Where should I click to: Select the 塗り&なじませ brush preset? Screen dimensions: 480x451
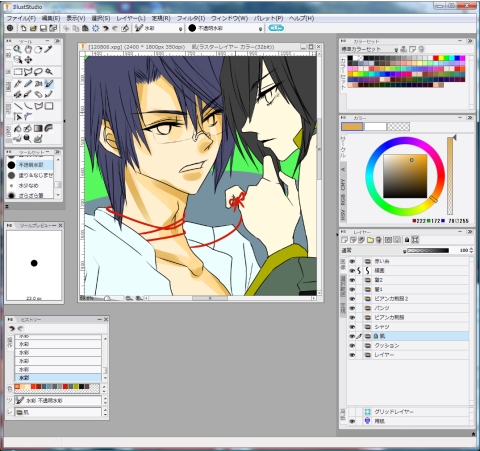point(30,175)
